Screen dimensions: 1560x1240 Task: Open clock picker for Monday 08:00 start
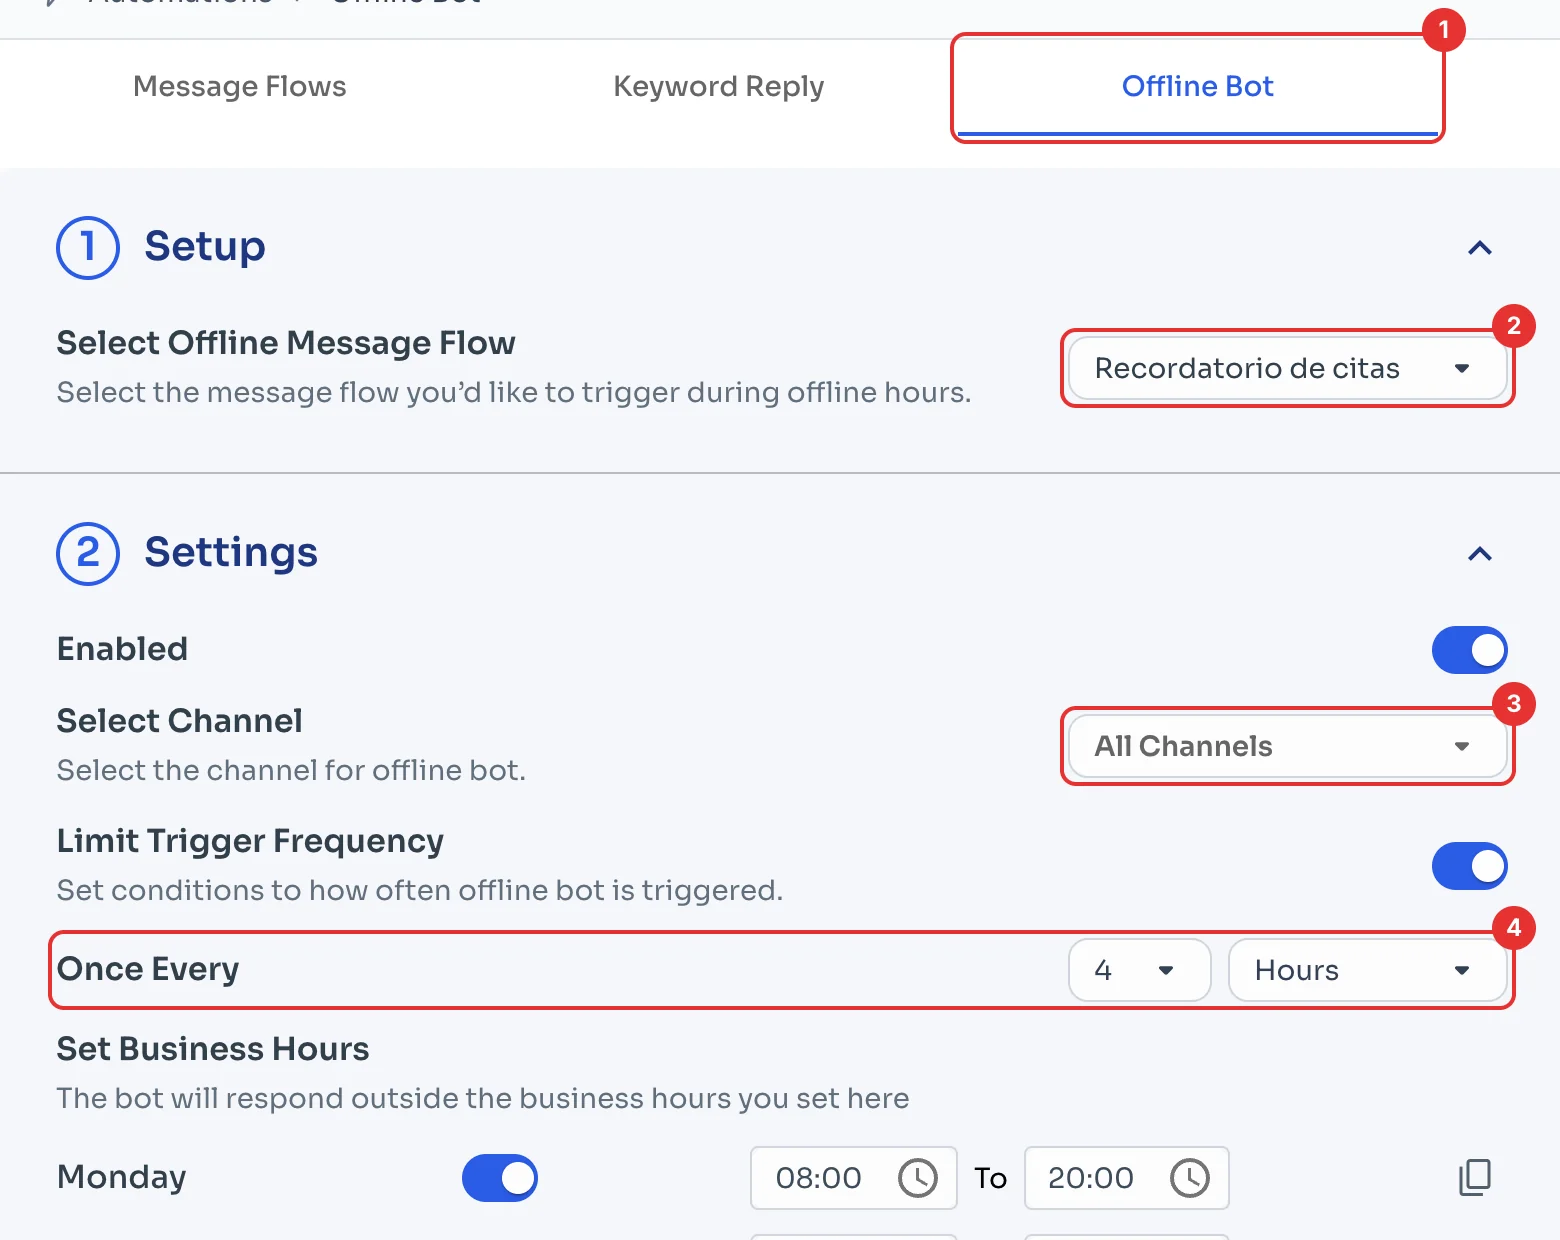click(x=917, y=1178)
